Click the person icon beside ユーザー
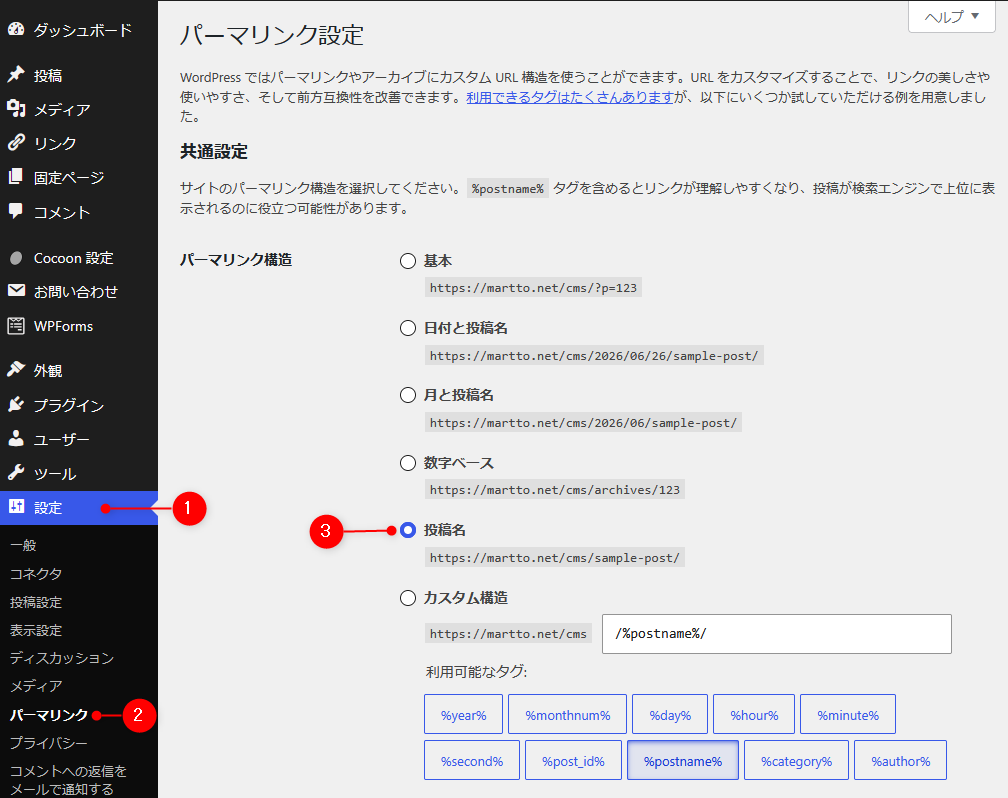Screen dimensions: 1008x798 pos(16,439)
